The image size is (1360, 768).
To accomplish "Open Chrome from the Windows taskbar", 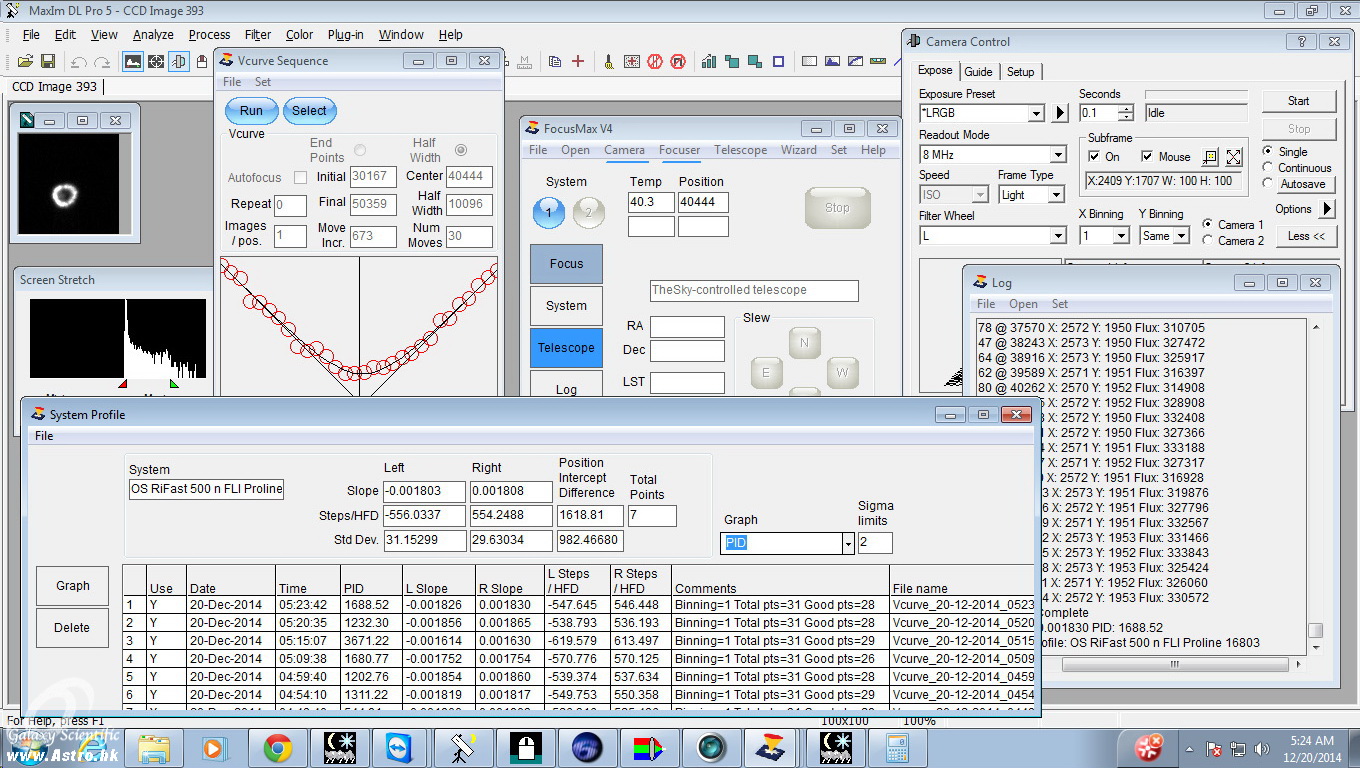I will point(277,747).
